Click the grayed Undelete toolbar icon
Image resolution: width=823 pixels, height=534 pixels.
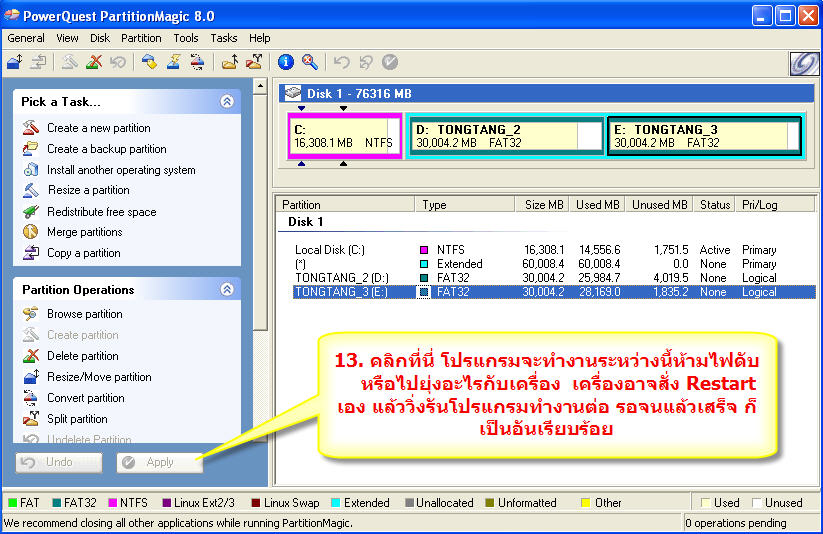(x=118, y=62)
